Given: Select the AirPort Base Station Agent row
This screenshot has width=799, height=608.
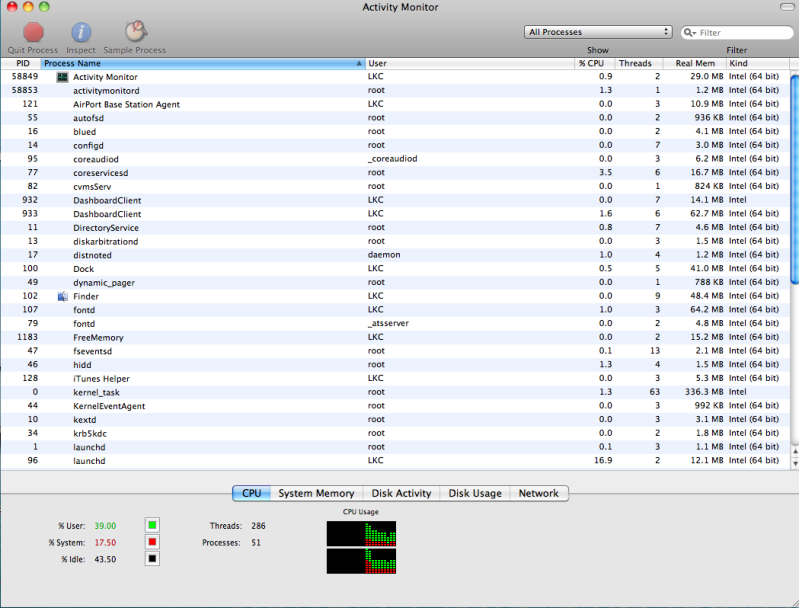Looking at the screenshot, I should 395,104.
